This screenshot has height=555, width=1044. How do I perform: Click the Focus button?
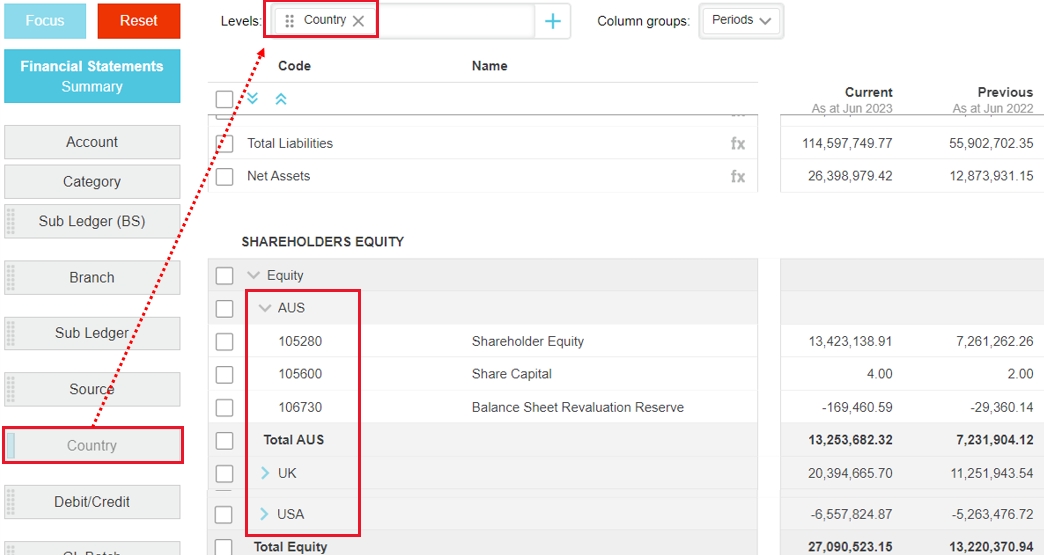click(x=45, y=21)
